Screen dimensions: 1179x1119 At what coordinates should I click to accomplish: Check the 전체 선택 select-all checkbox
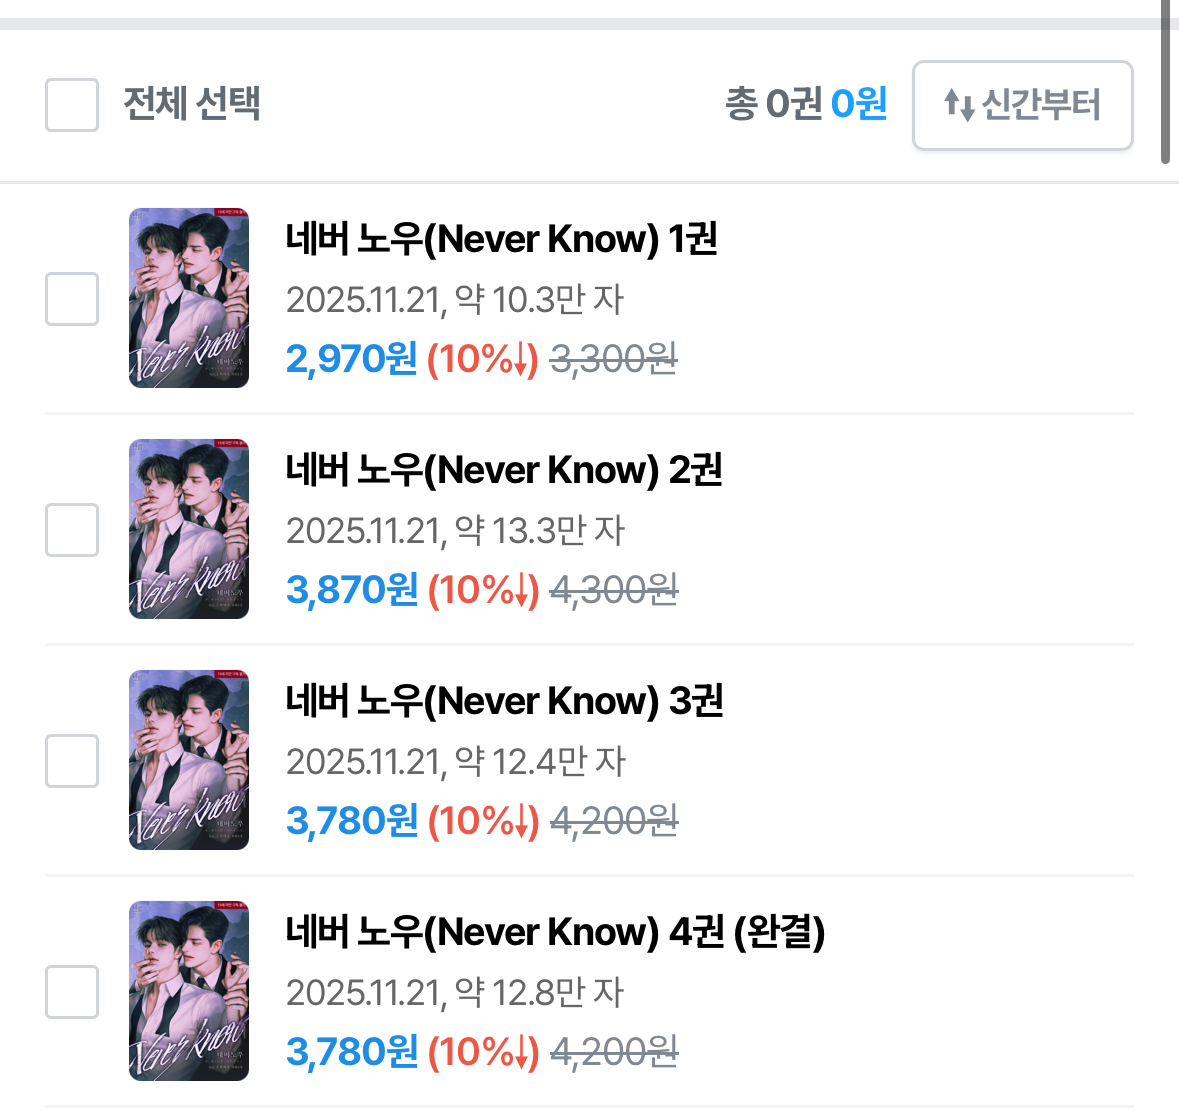pyautogui.click(x=72, y=105)
